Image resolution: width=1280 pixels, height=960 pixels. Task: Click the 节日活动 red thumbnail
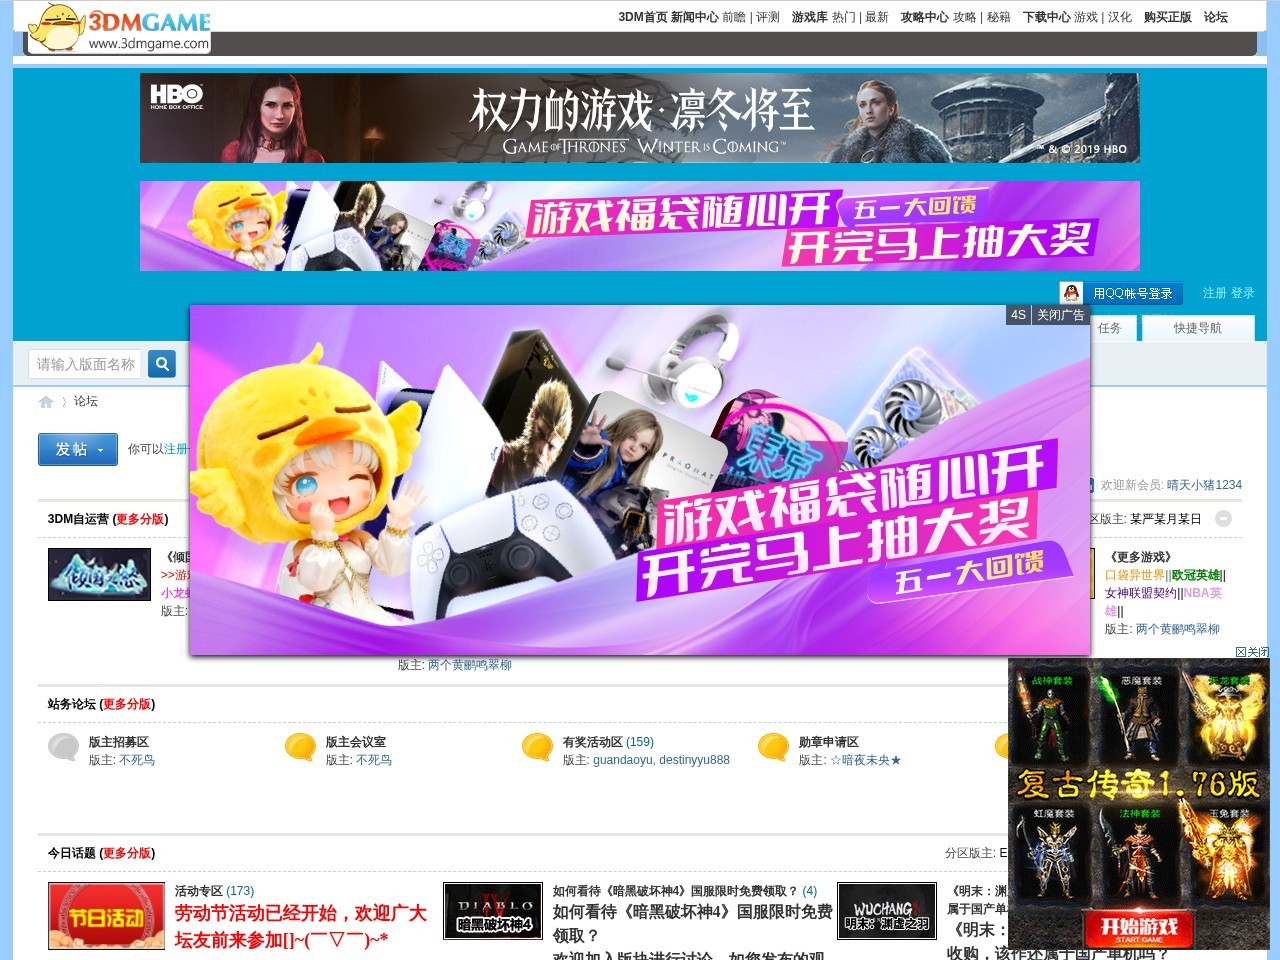coord(107,916)
